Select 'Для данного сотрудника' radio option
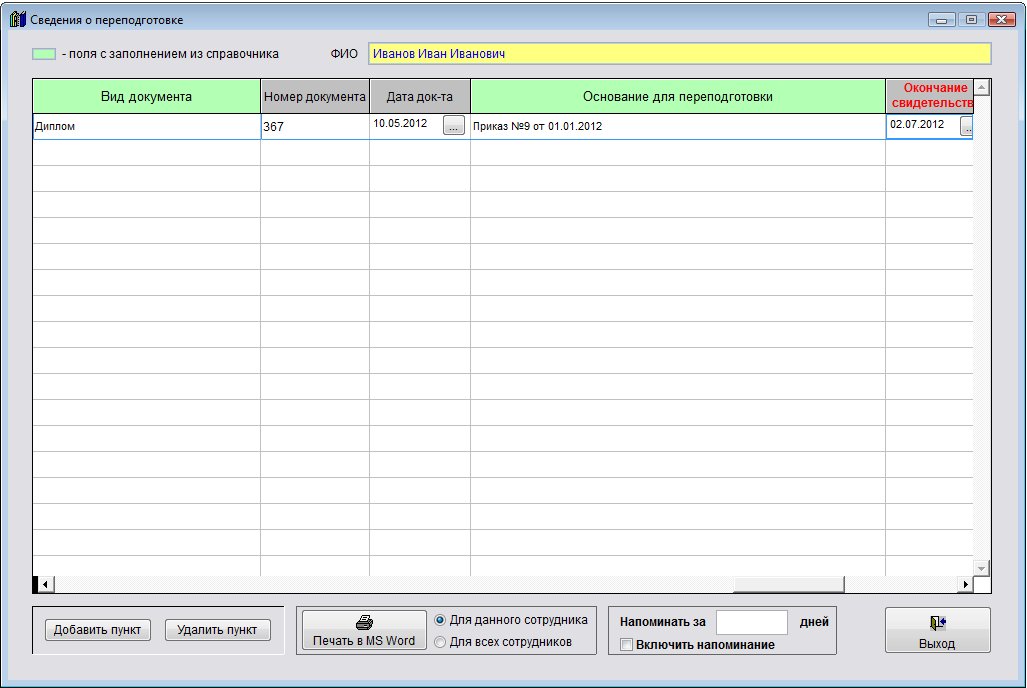Viewport: 1027px width, 688px height. pos(441,620)
